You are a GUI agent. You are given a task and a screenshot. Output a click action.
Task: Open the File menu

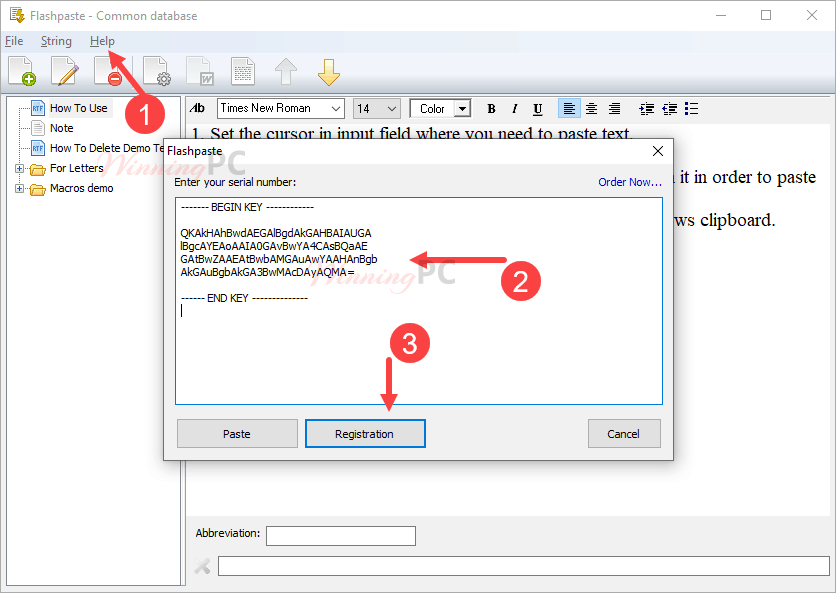click(x=14, y=41)
